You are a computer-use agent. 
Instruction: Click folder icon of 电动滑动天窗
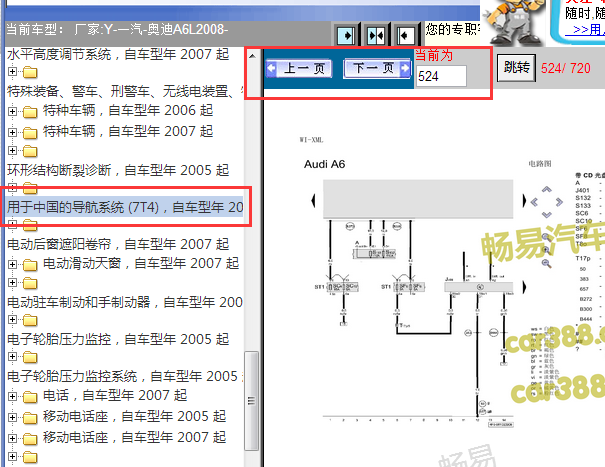(30, 265)
